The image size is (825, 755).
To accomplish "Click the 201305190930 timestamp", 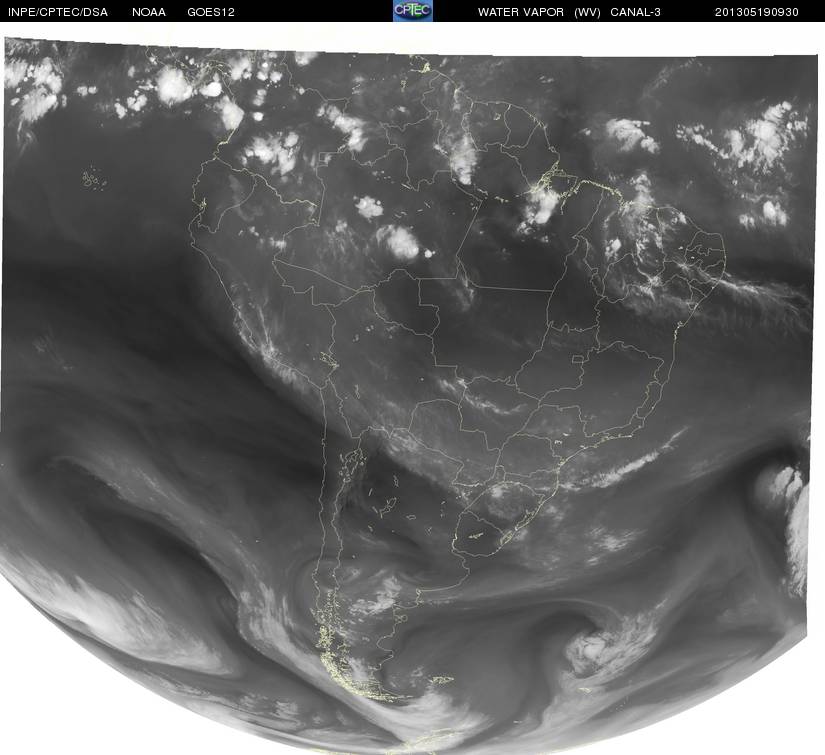I will [757, 12].
